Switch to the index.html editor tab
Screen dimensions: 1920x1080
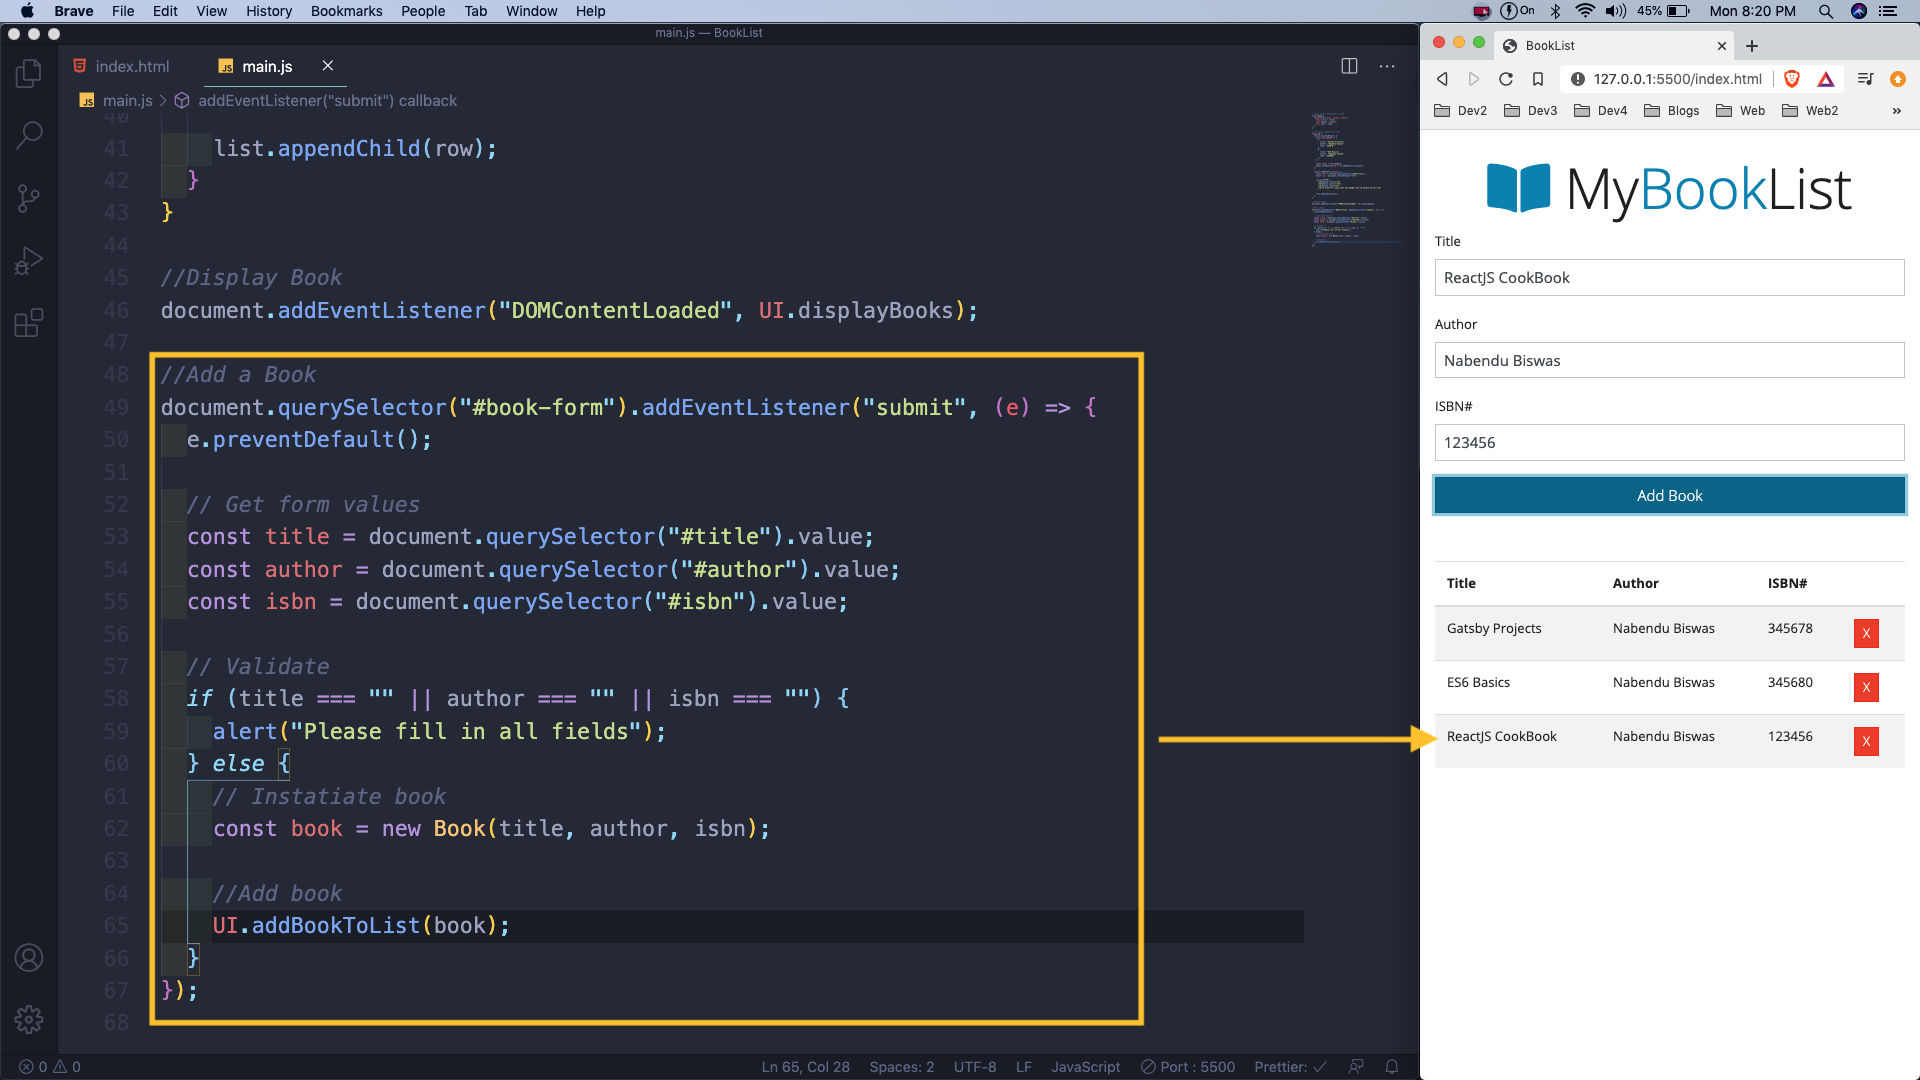click(121, 66)
